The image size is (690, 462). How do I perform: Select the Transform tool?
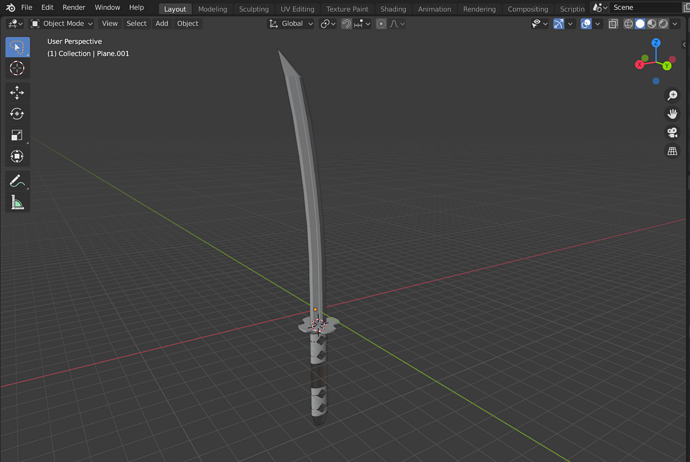[17, 156]
